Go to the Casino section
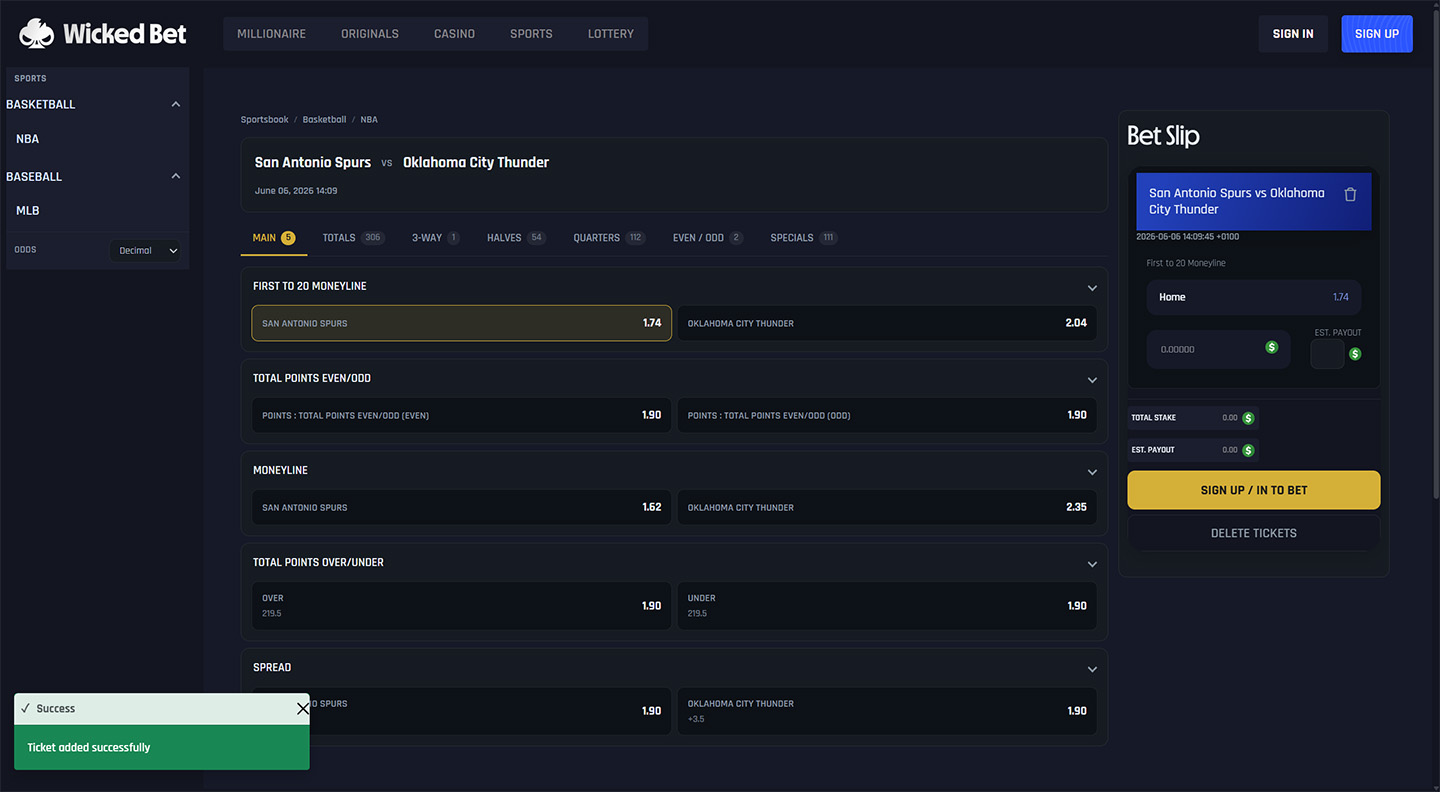 [454, 34]
